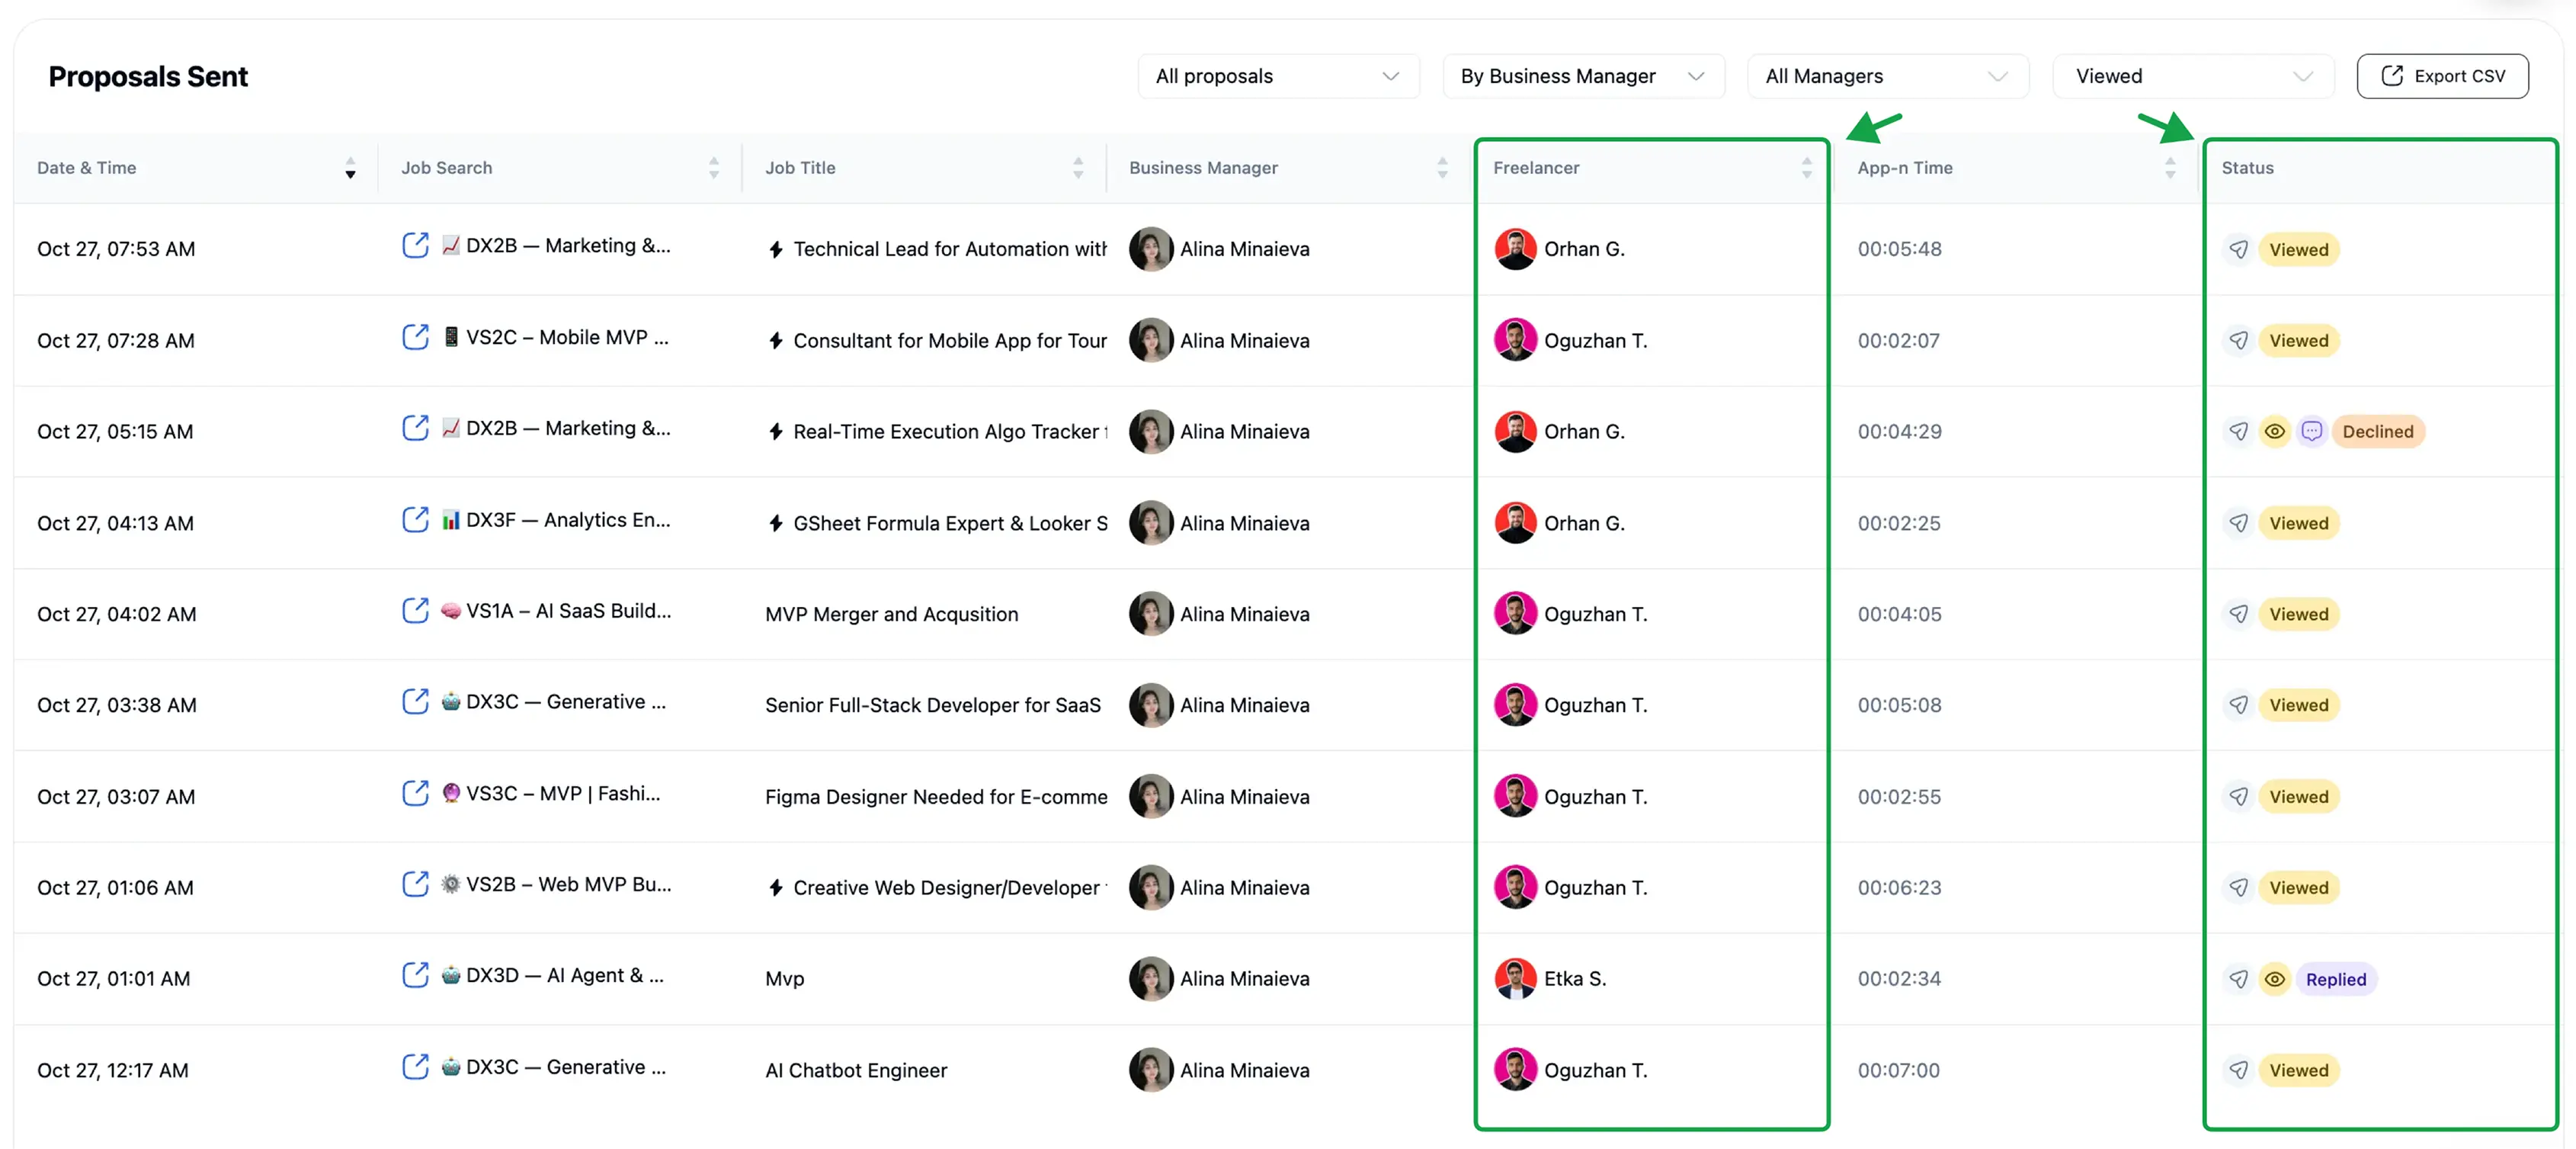Click Alina Minaieva's avatar on the Mvp row
Viewport: 2576px width, 1149px height.
pyautogui.click(x=1151, y=979)
